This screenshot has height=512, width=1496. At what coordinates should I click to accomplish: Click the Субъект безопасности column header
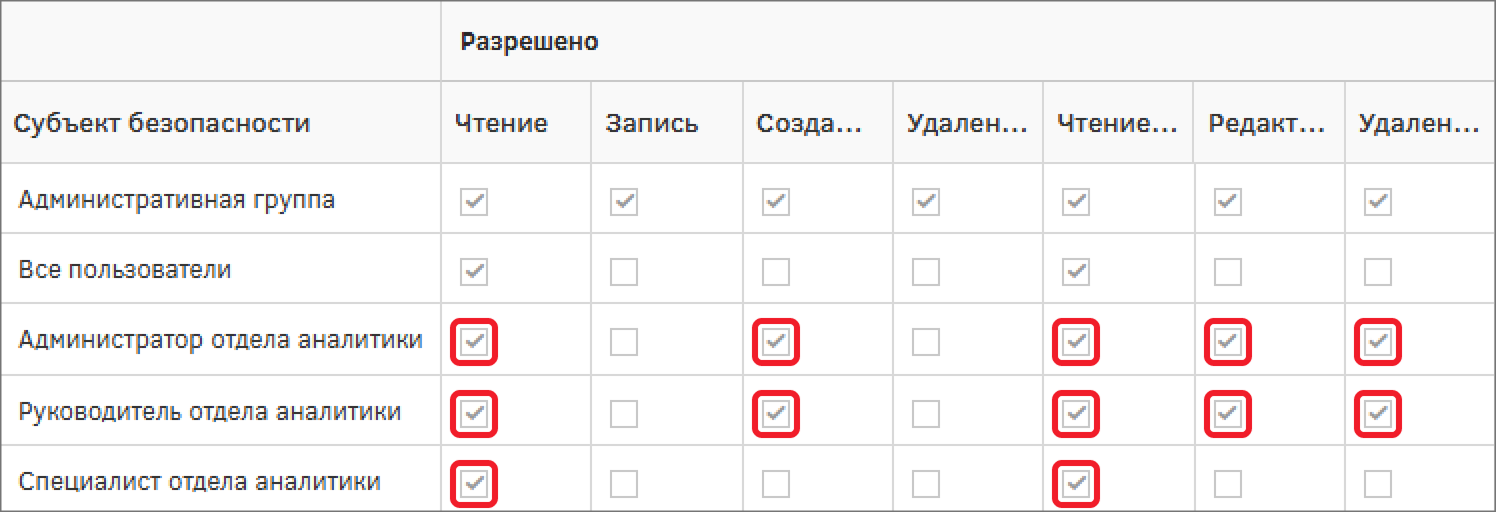[162, 124]
